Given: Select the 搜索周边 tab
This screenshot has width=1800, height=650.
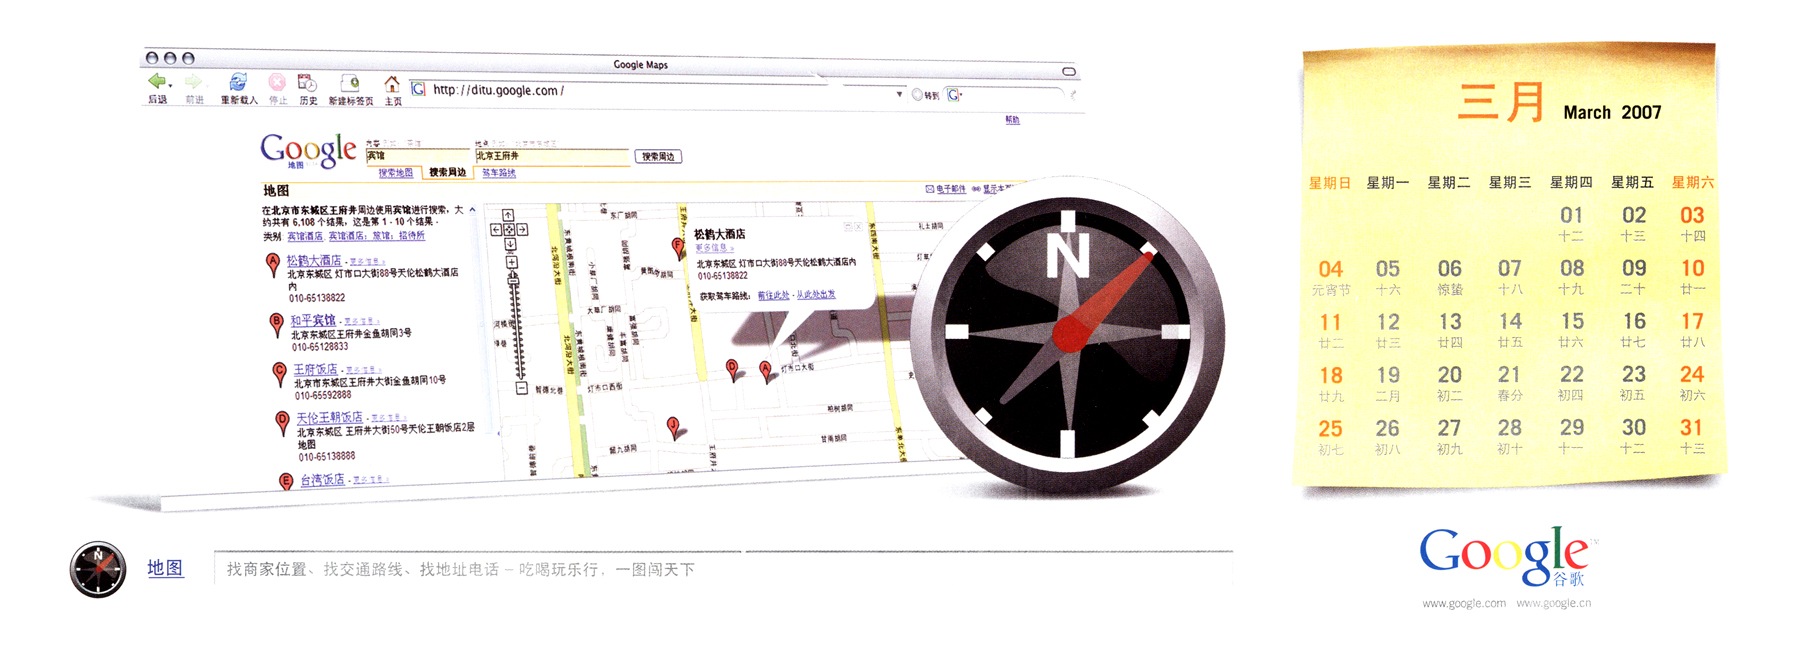Looking at the screenshot, I should click(x=447, y=172).
